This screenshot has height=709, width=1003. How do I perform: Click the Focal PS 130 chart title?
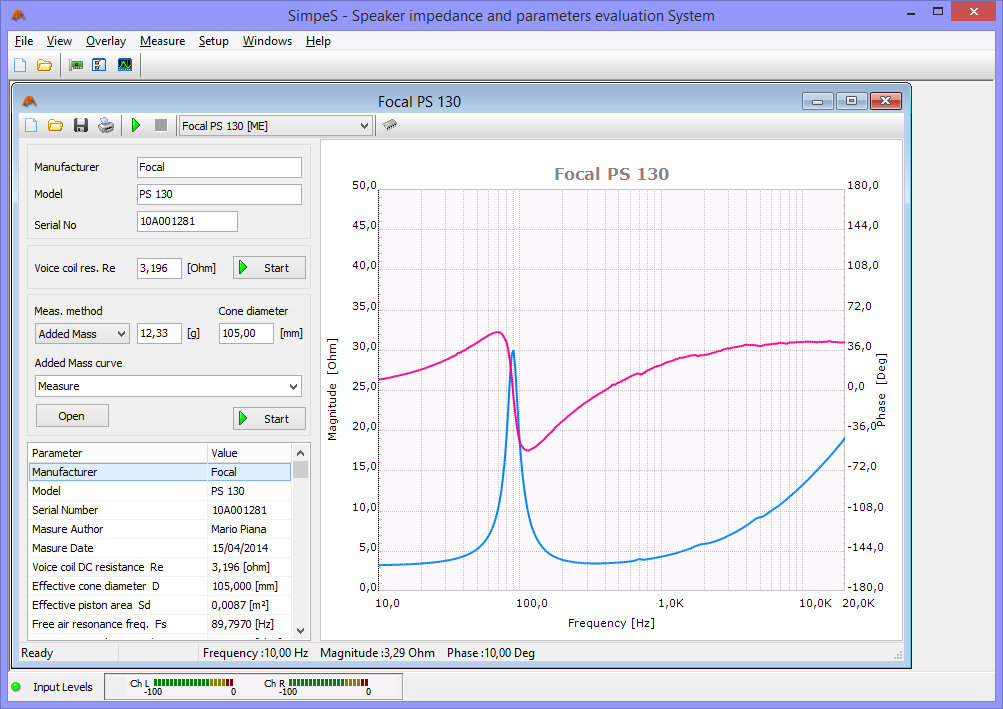[x=612, y=174]
